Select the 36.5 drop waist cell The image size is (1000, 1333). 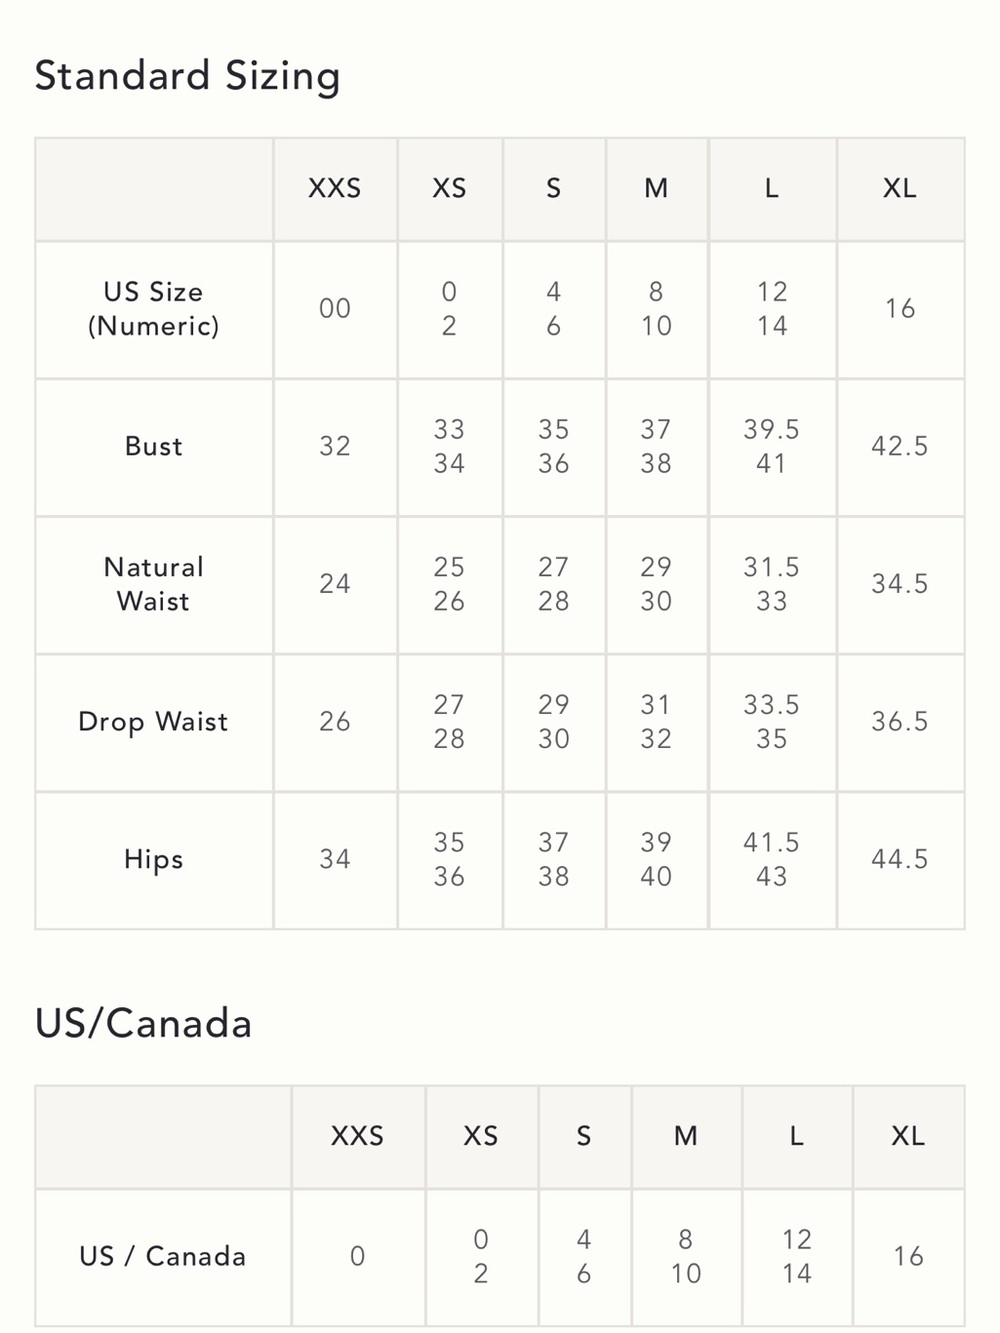[x=900, y=722]
